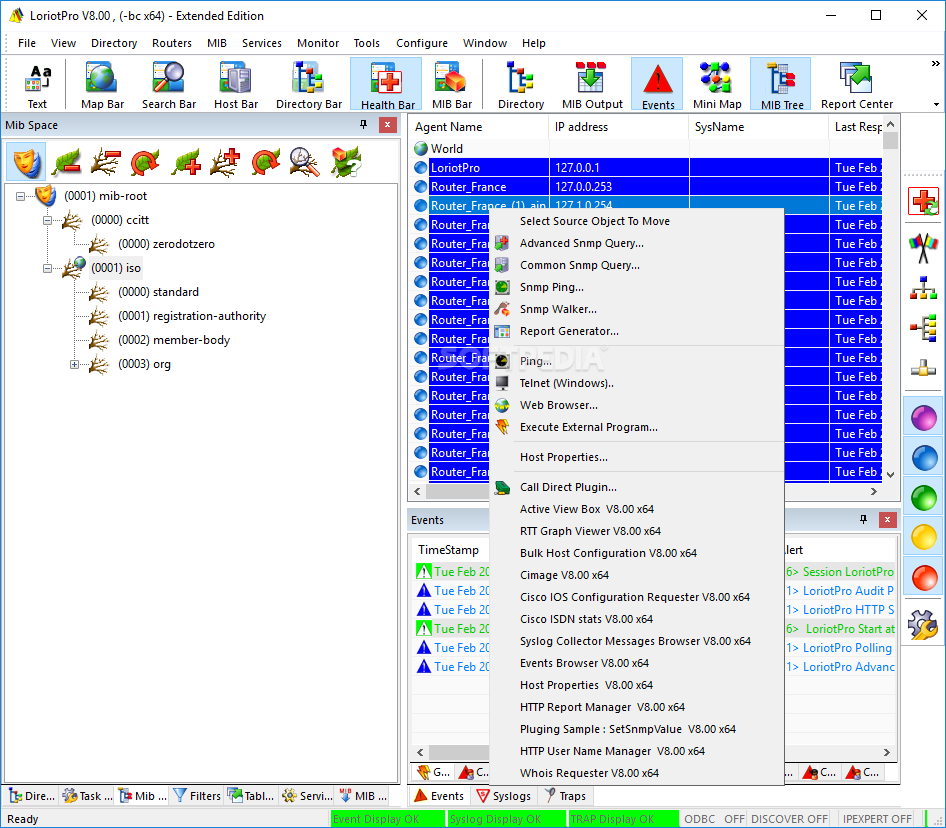946x828 pixels.
Task: Sort by SysName column header
Action: pyautogui.click(x=758, y=127)
